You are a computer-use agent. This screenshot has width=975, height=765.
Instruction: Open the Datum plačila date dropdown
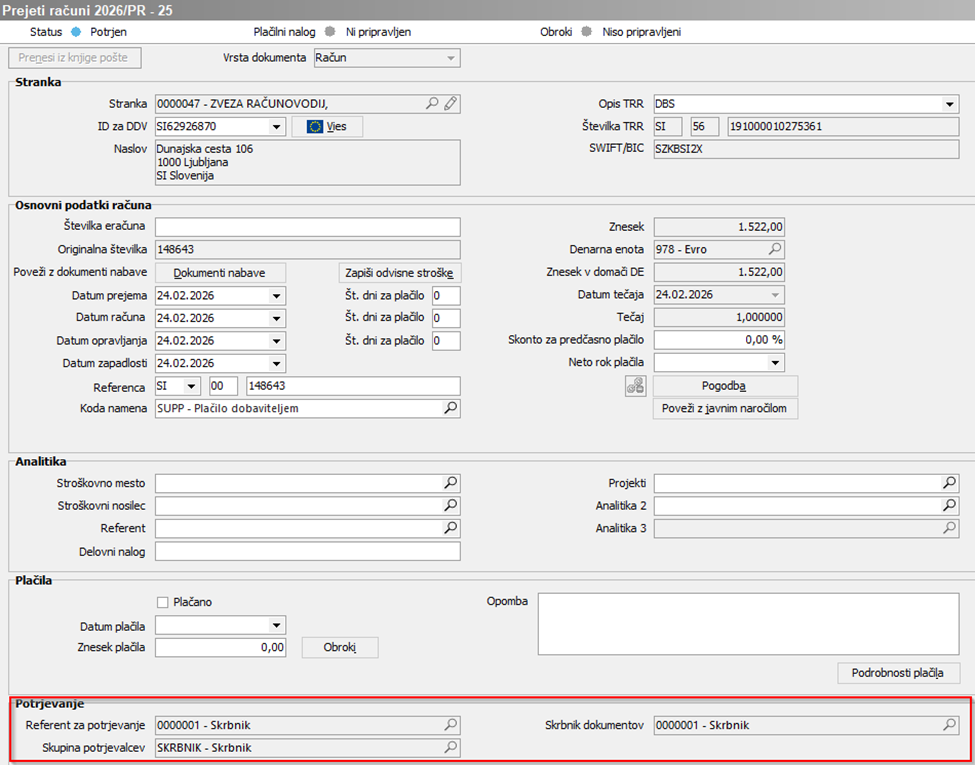pos(277,625)
